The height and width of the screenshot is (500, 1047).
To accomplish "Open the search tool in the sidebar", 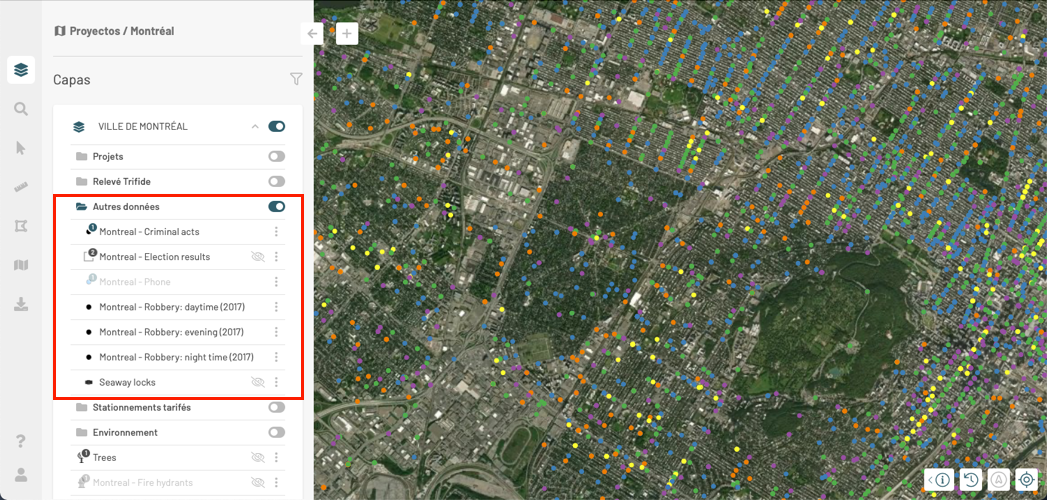I will 20,109.
